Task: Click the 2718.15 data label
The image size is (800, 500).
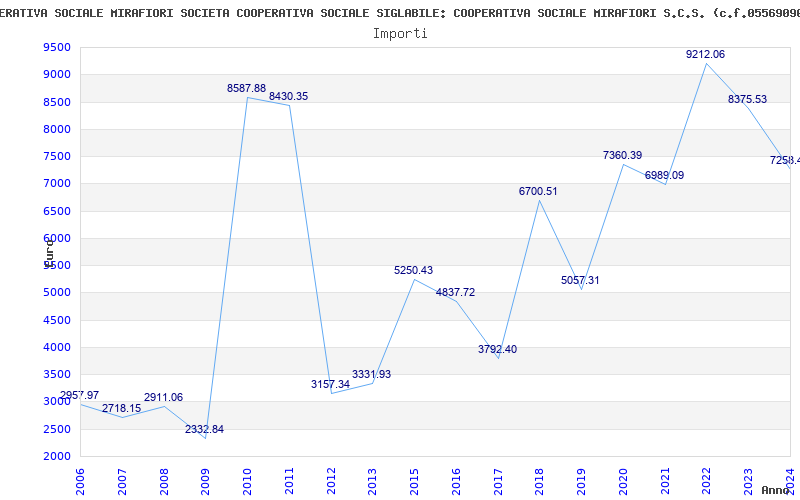Action: (x=121, y=409)
